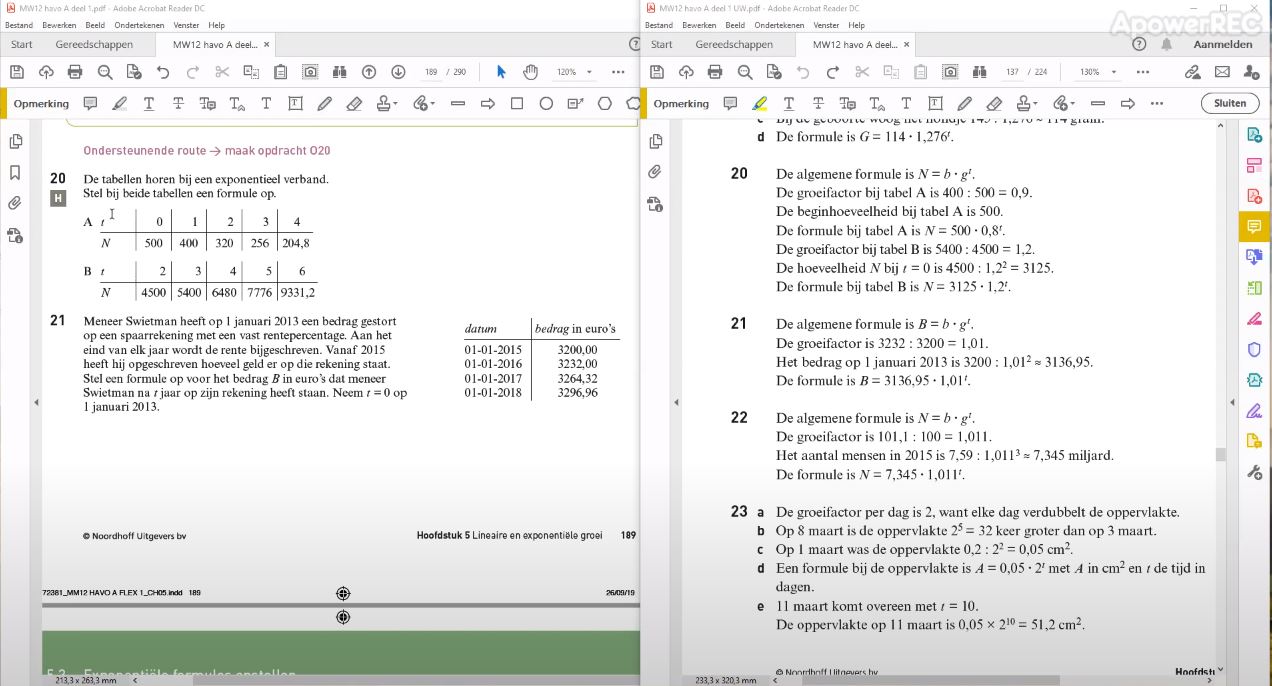
Task: Undo last action in left window
Action: 163,72
